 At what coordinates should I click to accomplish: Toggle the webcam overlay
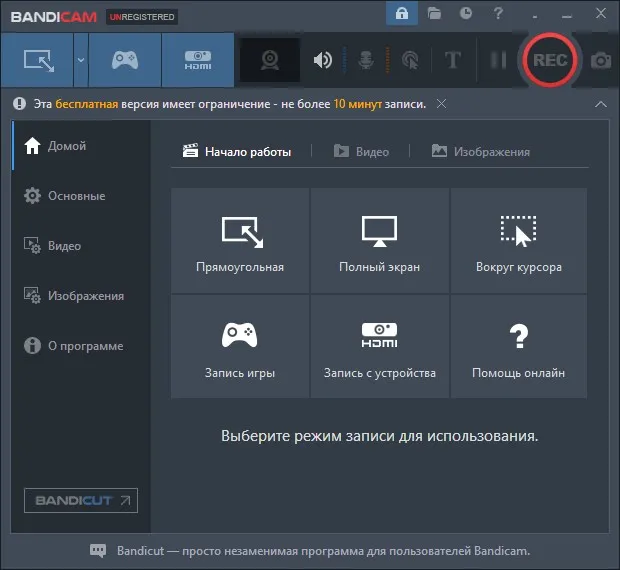pos(270,60)
